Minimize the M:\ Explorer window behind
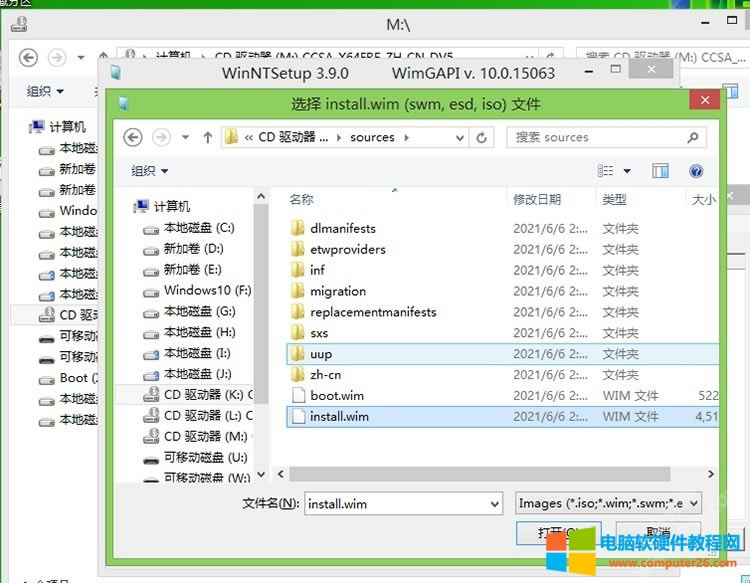750x583 pixels. [705, 22]
